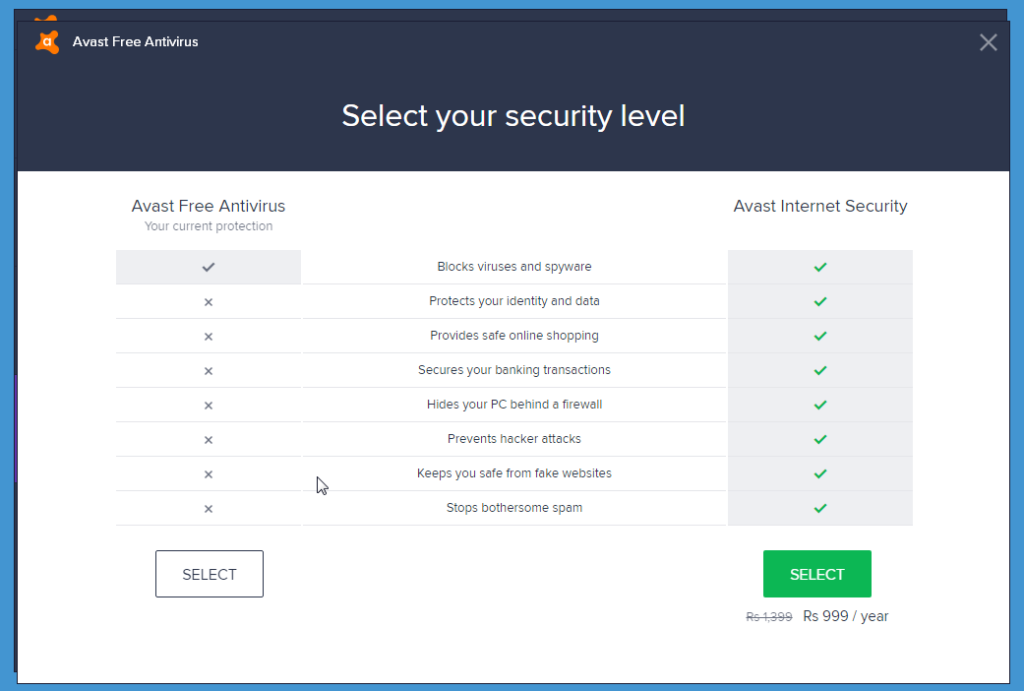
Task: Click green checkmark for Hides your PC behind firewall
Action: 820,405
